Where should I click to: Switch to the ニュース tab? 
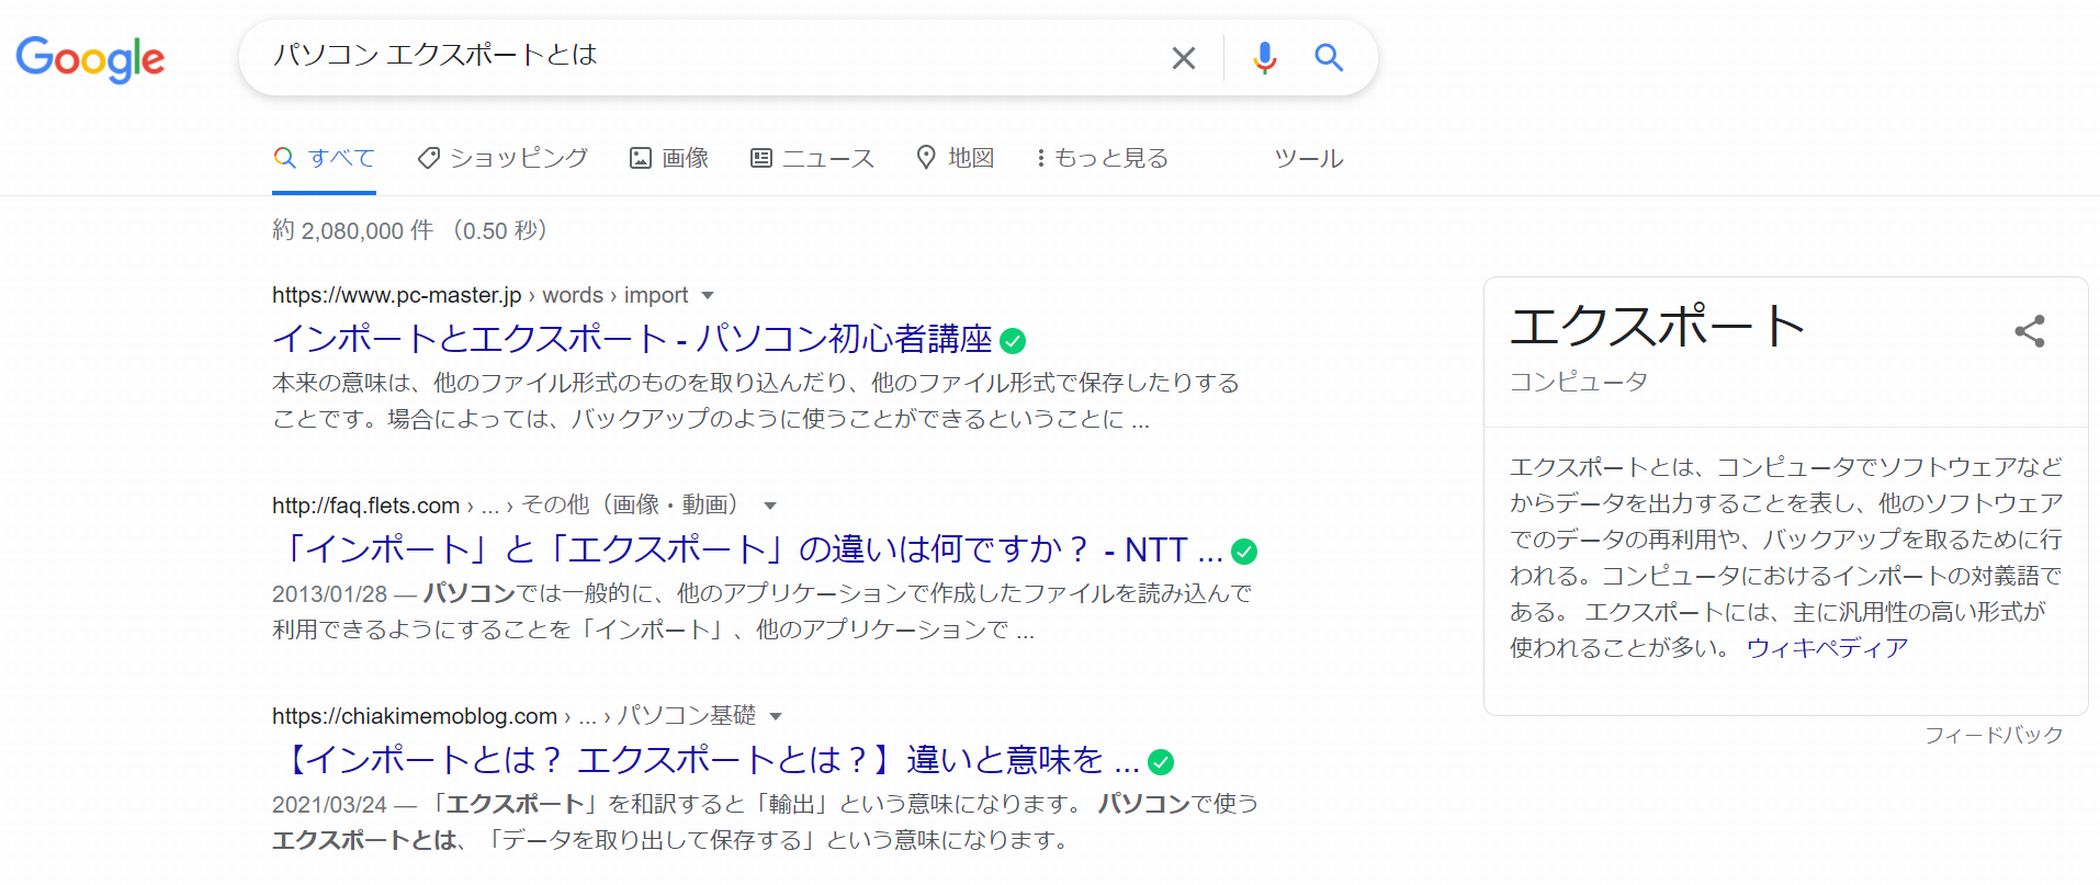(x=812, y=158)
